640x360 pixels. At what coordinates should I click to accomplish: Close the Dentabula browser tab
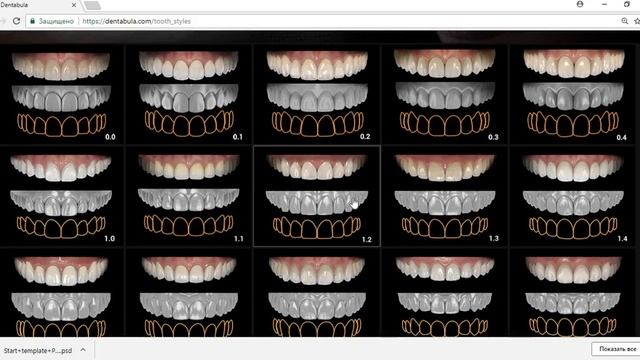point(74,5)
